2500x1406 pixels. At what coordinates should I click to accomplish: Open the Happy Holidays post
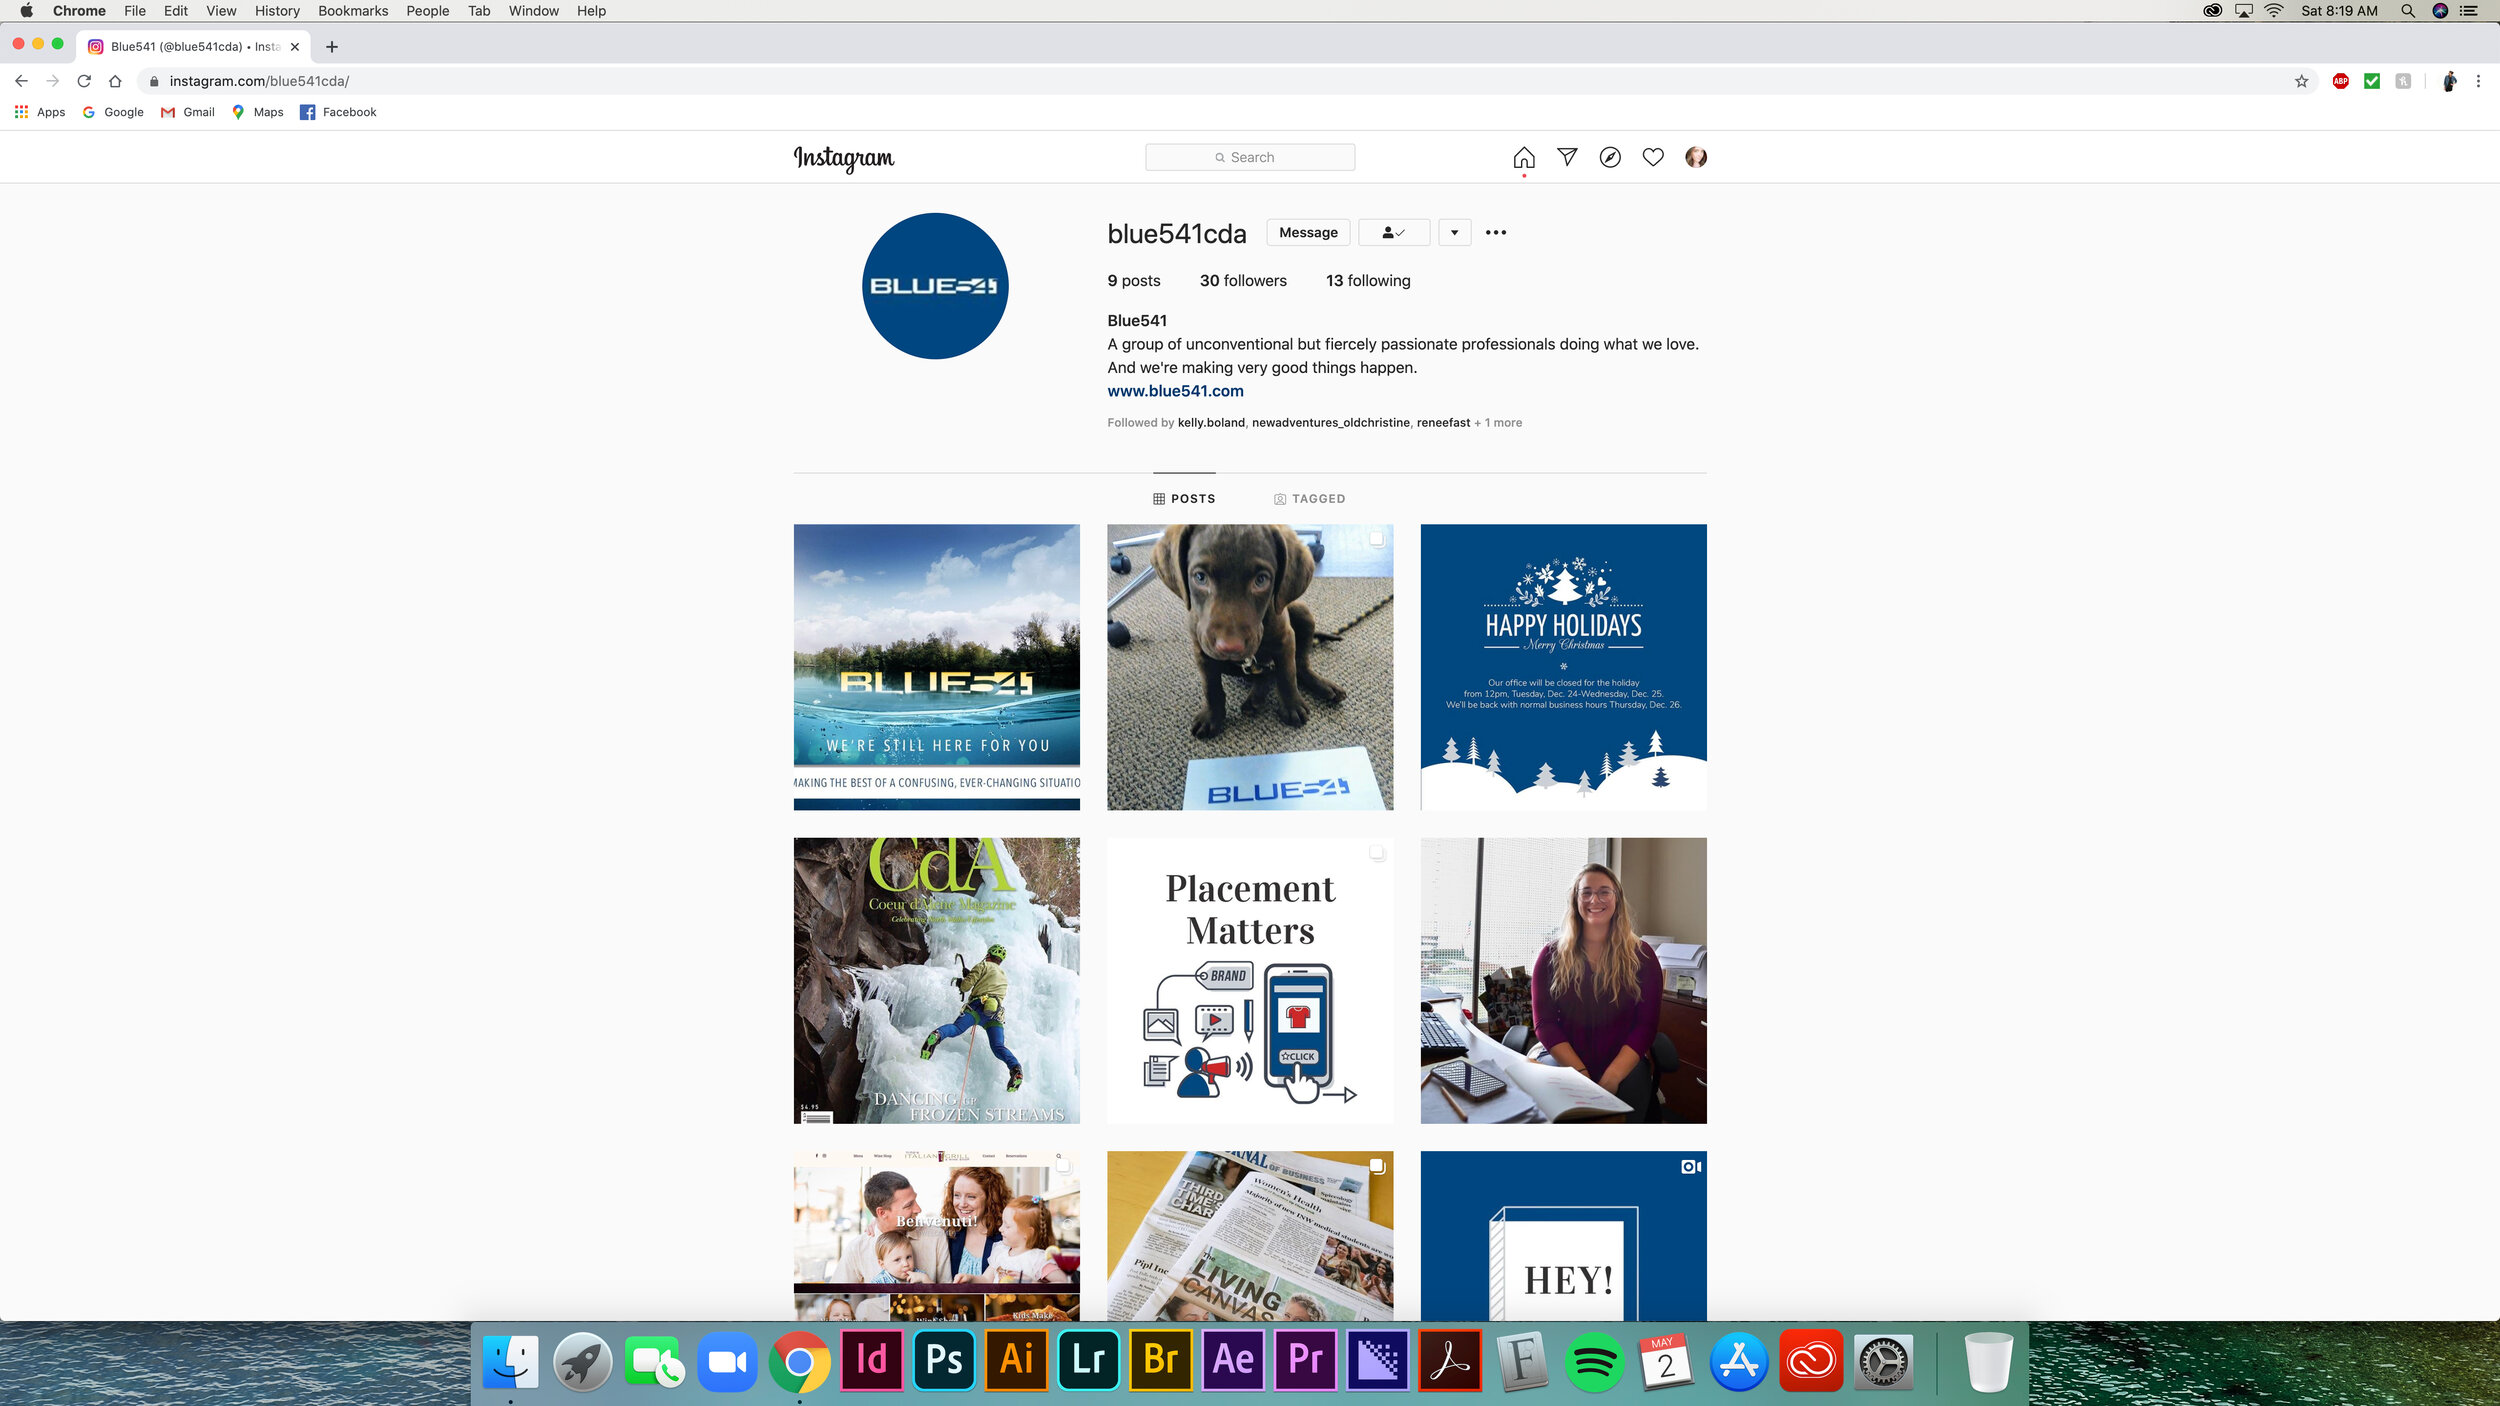coord(1563,667)
